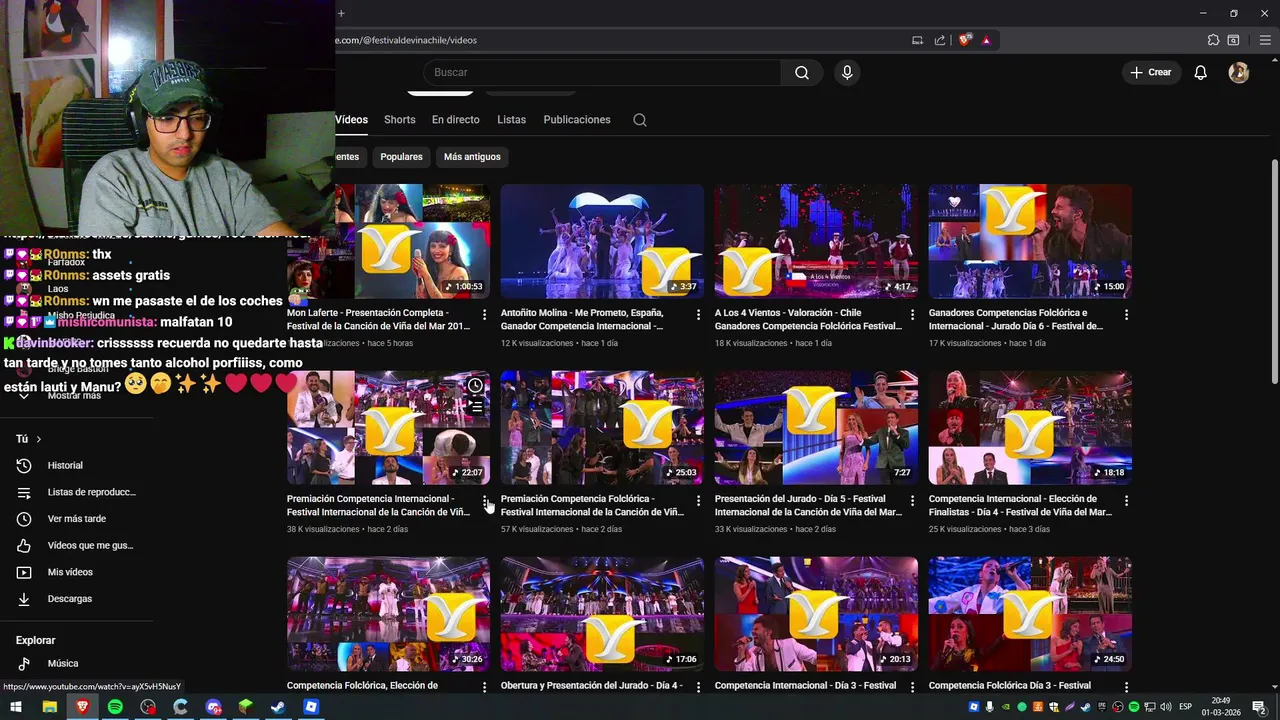
Task: Click the Crear button
Action: [1151, 72]
